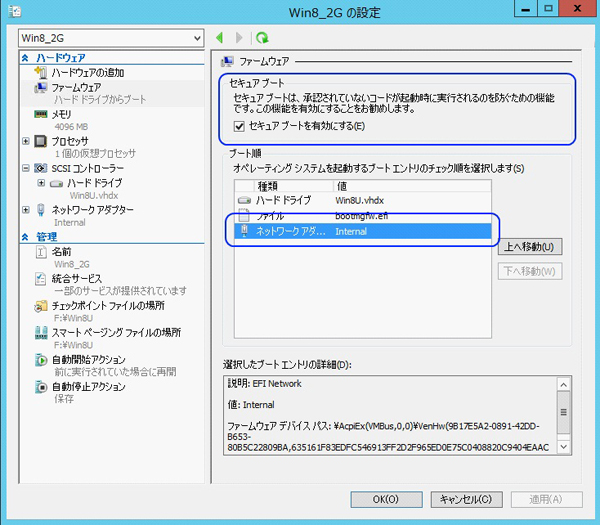Viewport: 600px width, 525px height.
Task: Click the 名前 icon
Action: (41, 252)
